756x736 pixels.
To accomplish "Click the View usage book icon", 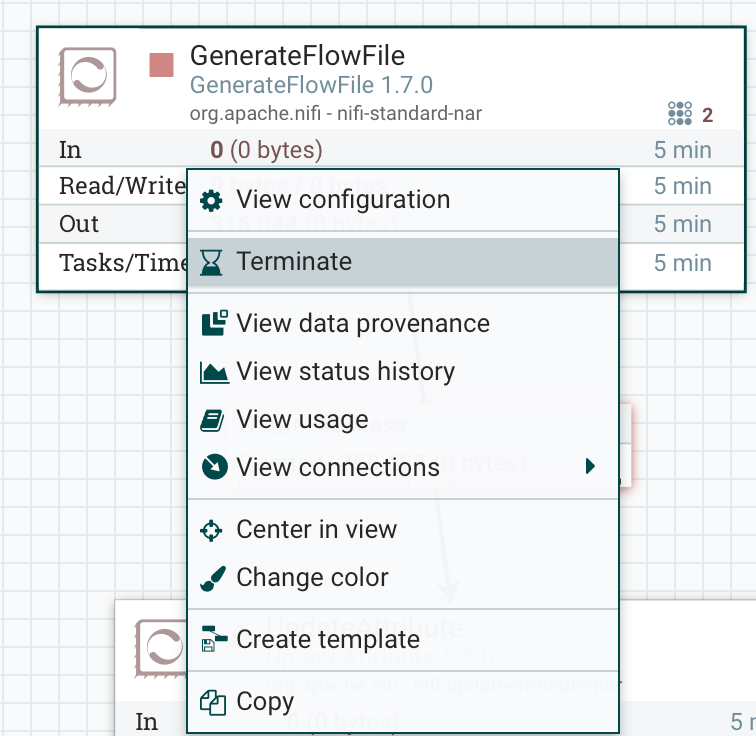I will click(213, 420).
